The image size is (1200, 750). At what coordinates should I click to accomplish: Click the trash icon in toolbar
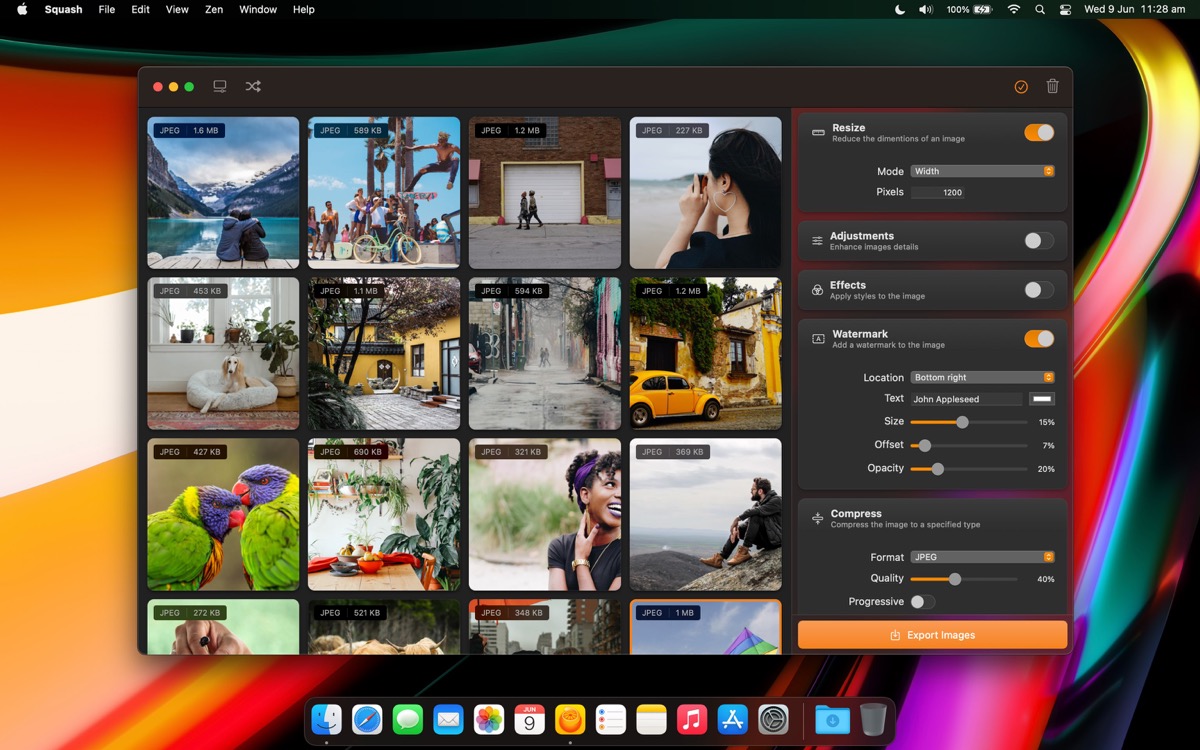[x=1052, y=87]
